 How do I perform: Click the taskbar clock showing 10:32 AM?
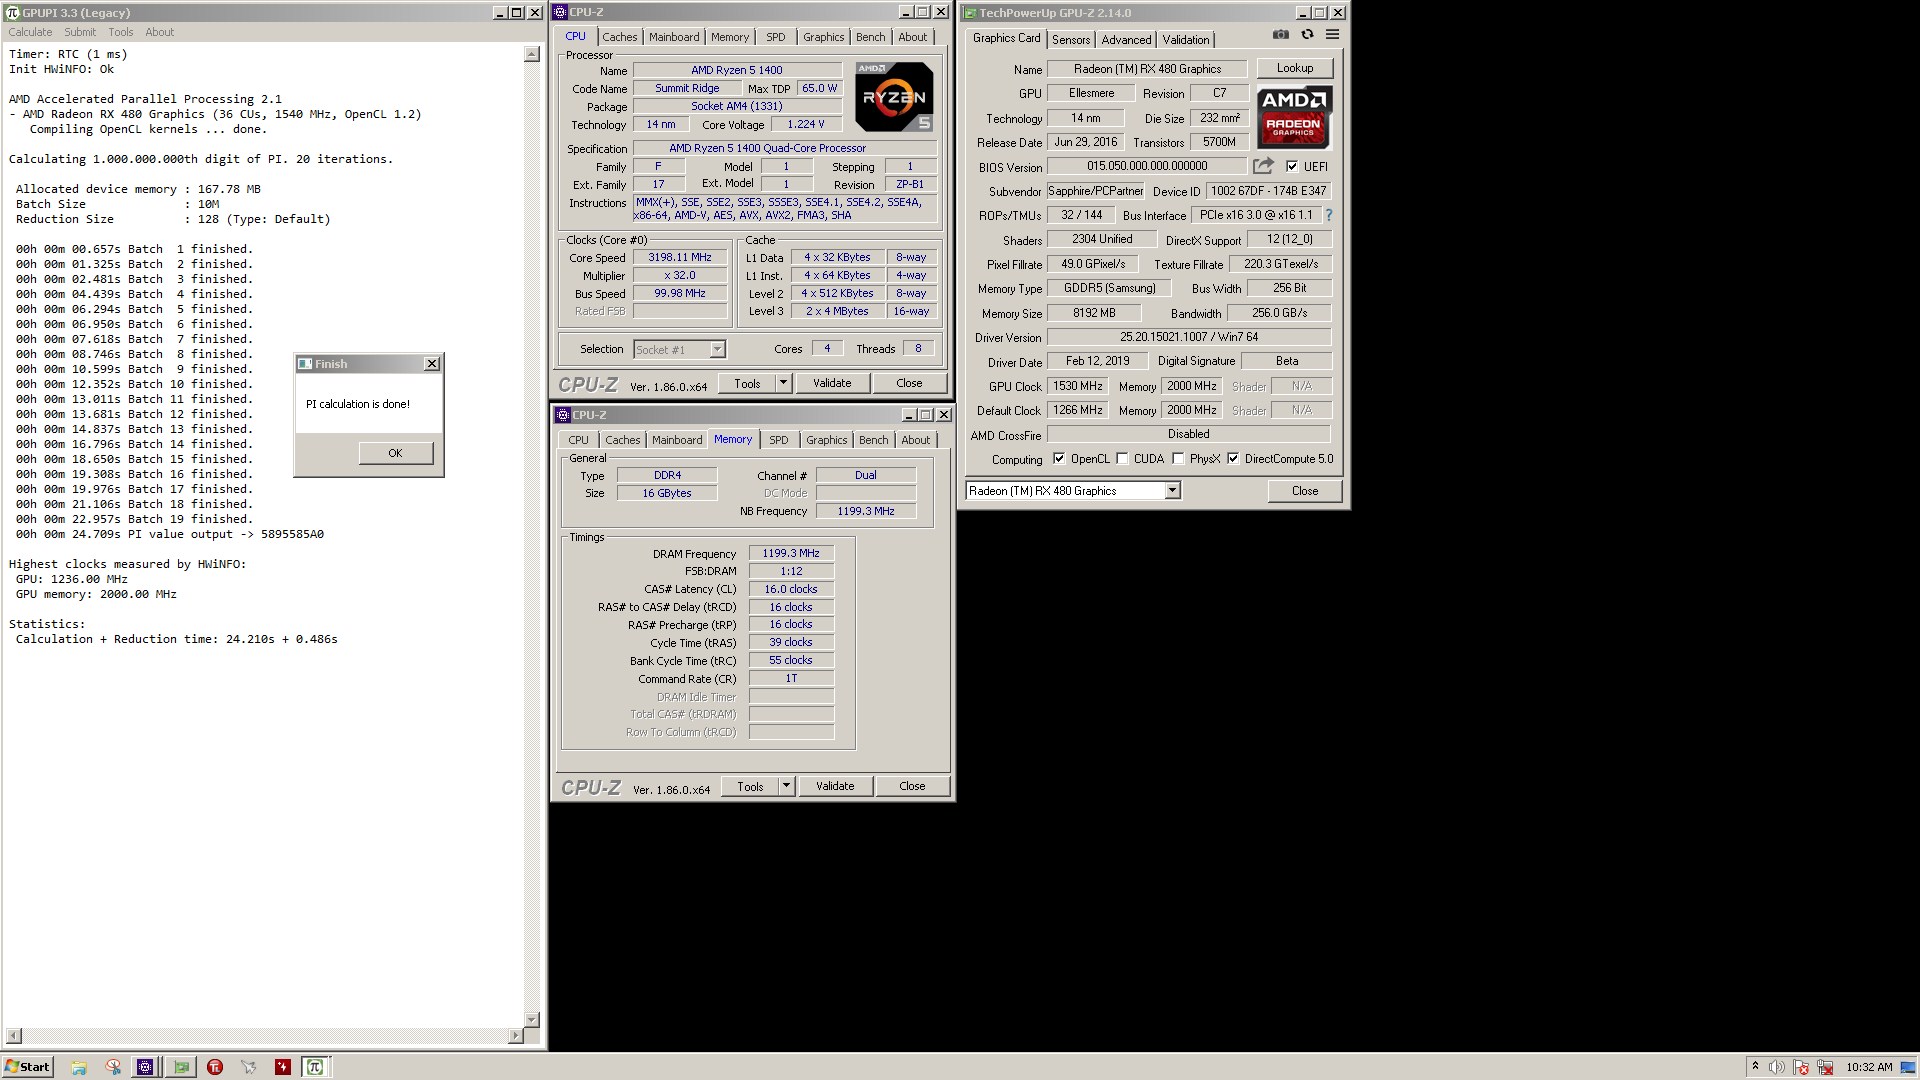click(x=1869, y=1067)
